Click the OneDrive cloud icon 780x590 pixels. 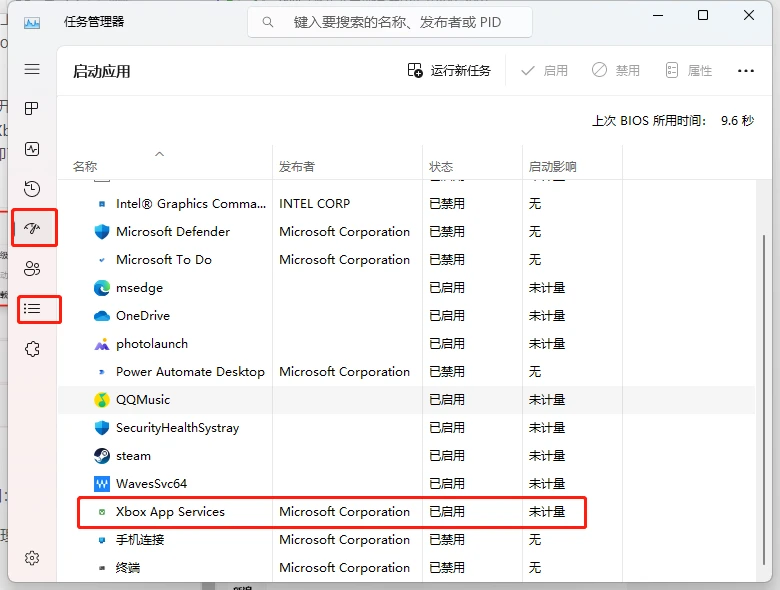click(x=101, y=316)
